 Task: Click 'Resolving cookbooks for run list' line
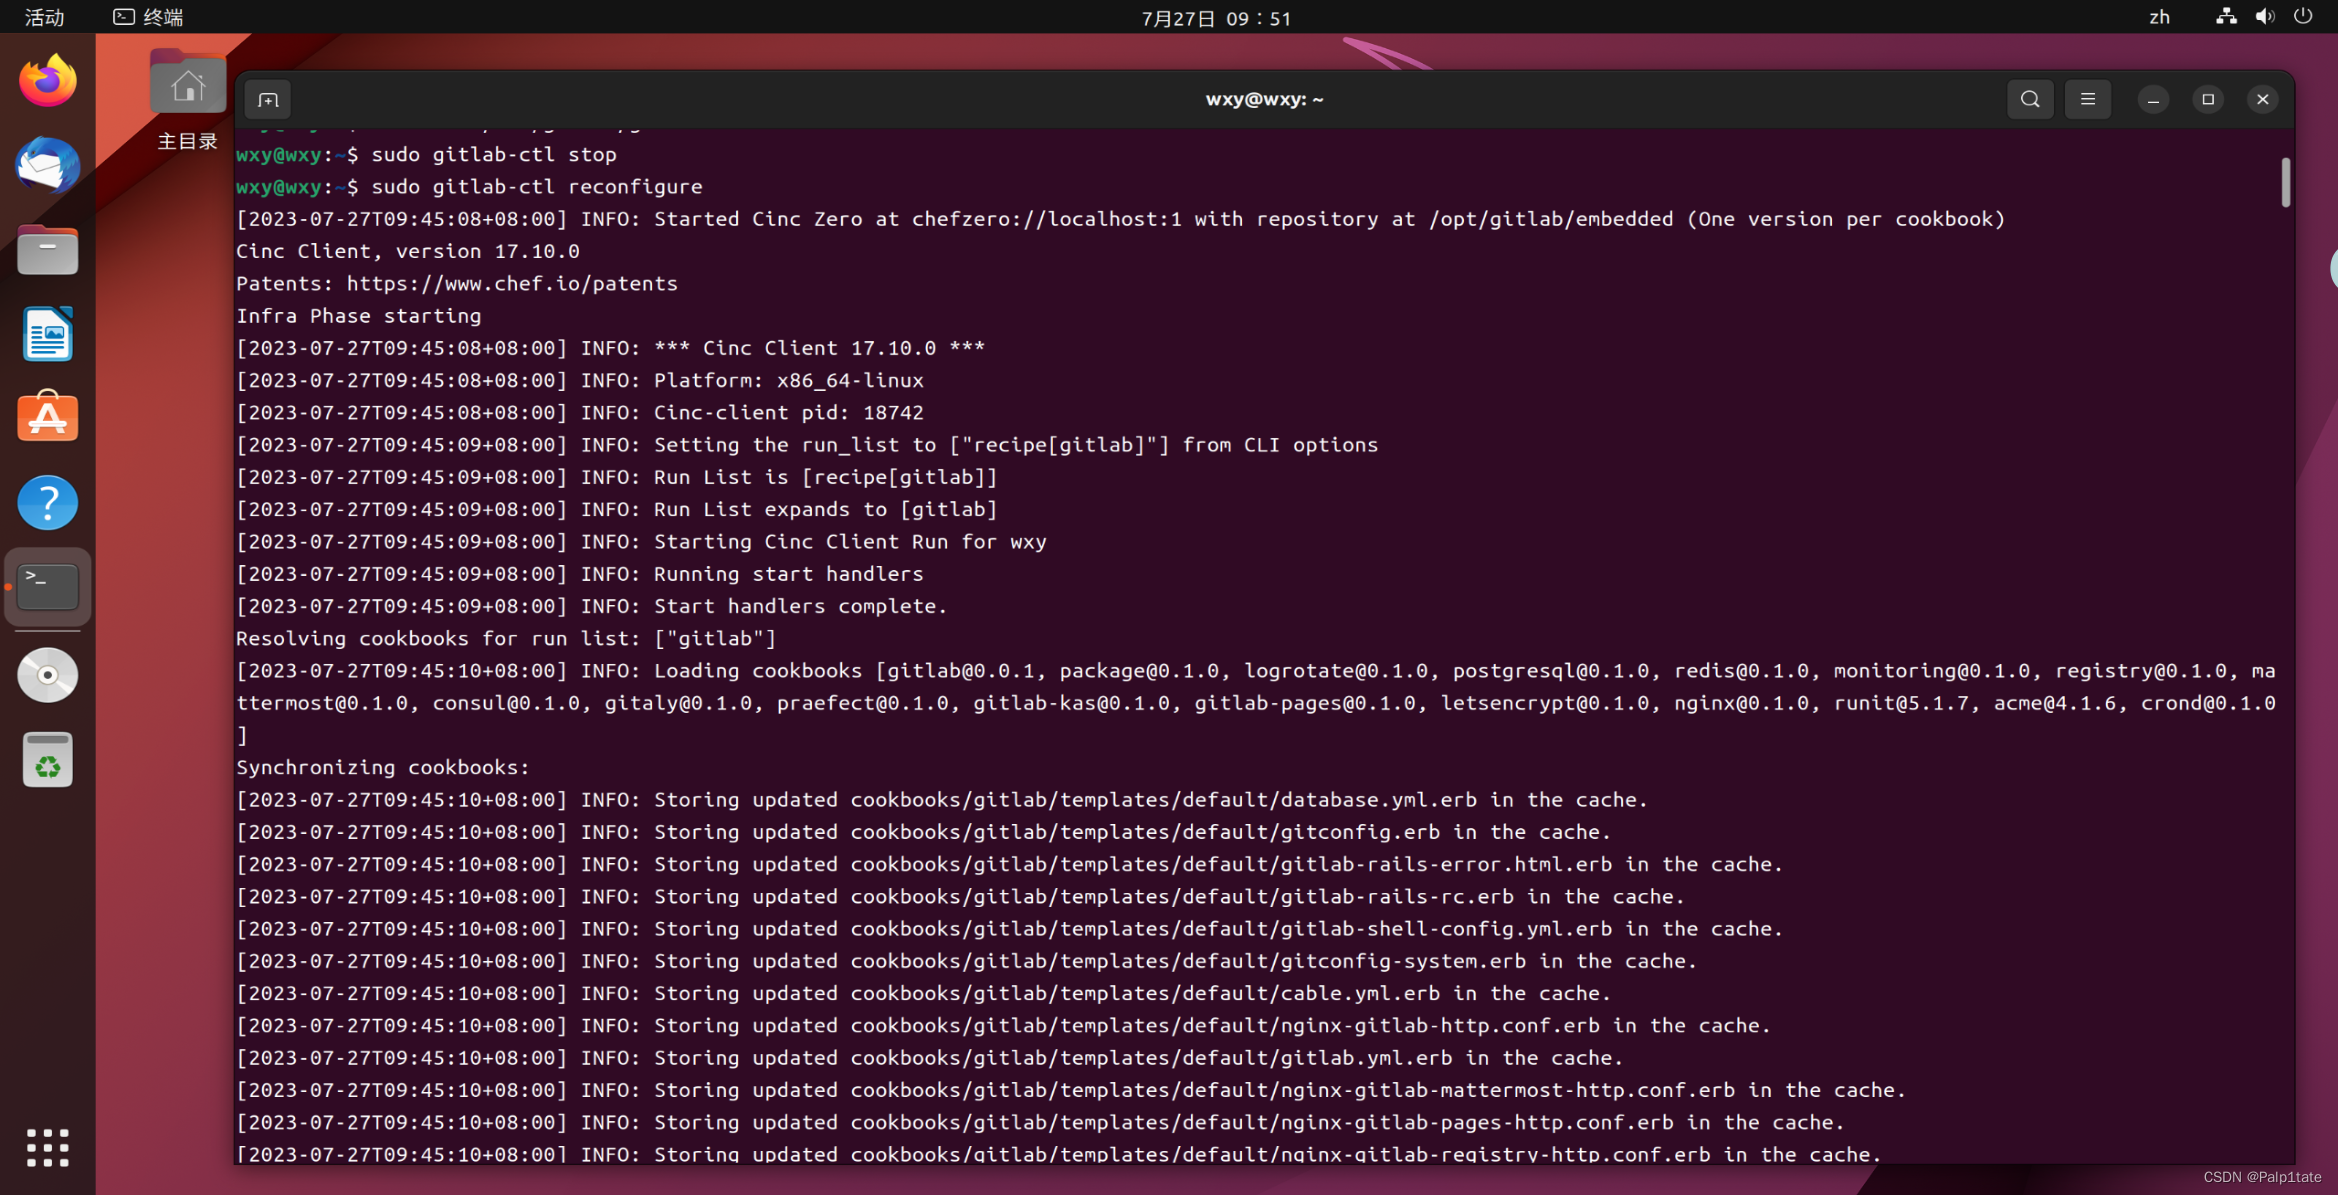coord(506,638)
